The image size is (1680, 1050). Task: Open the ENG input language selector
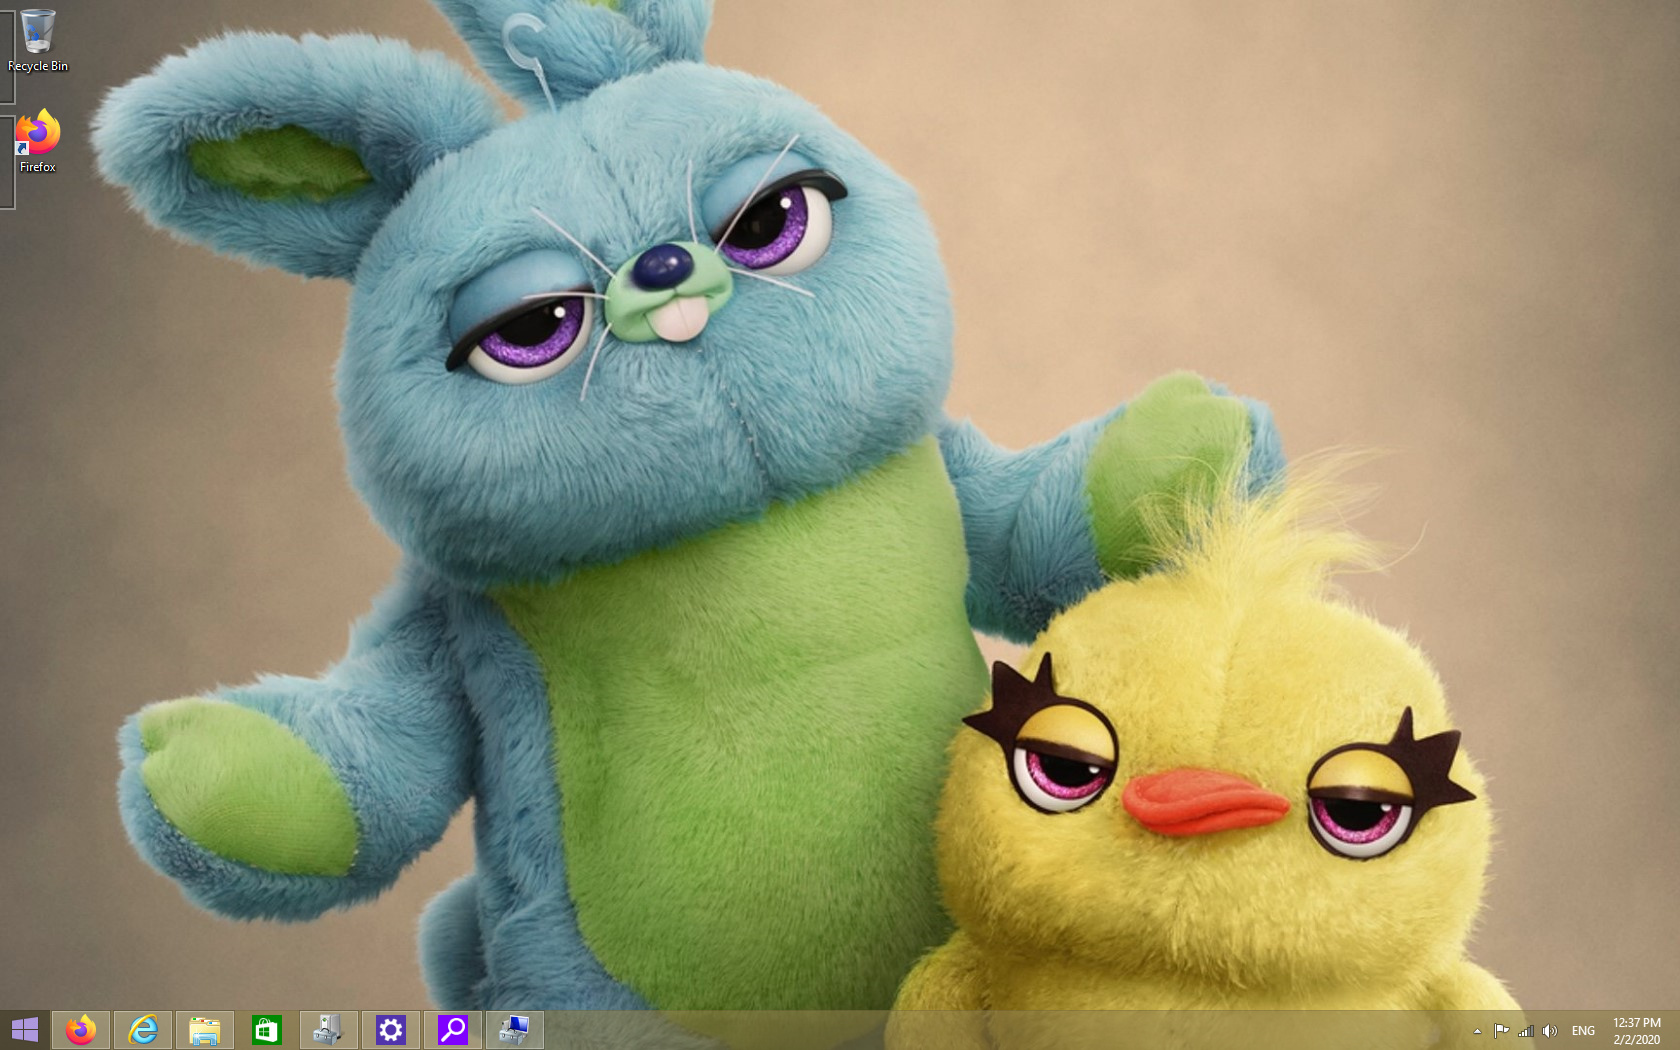click(x=1583, y=1031)
